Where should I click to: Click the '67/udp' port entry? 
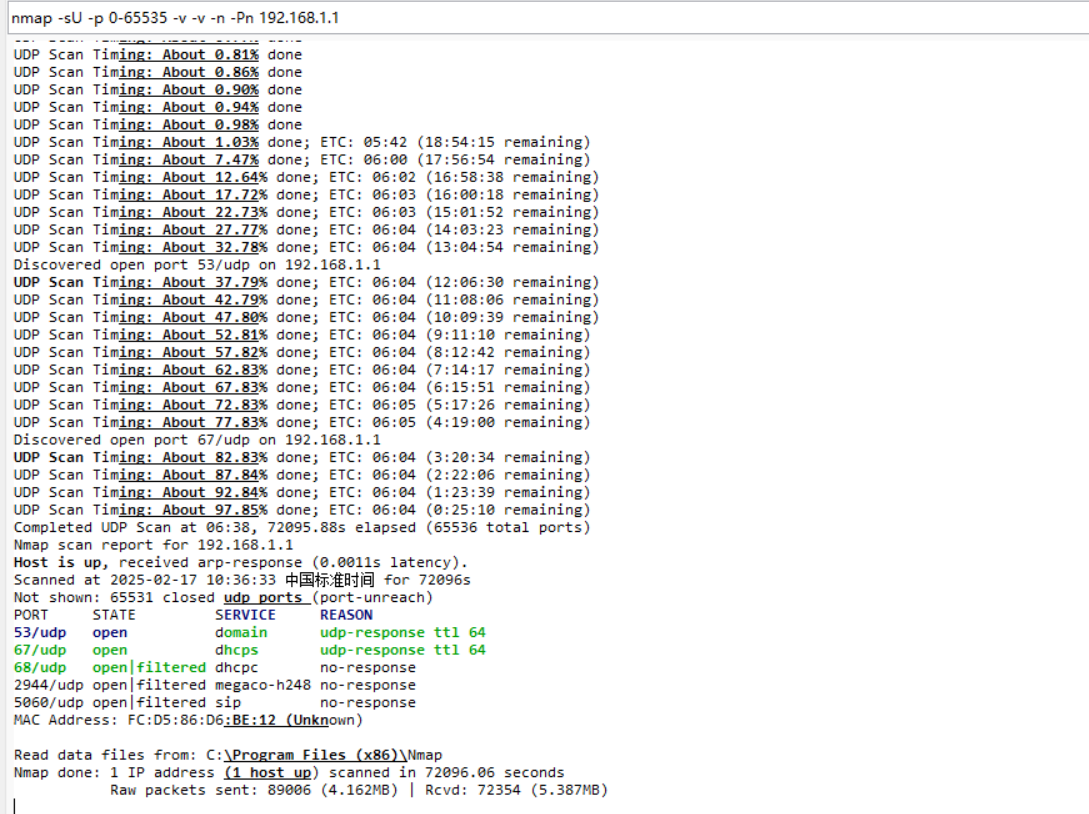(x=40, y=650)
